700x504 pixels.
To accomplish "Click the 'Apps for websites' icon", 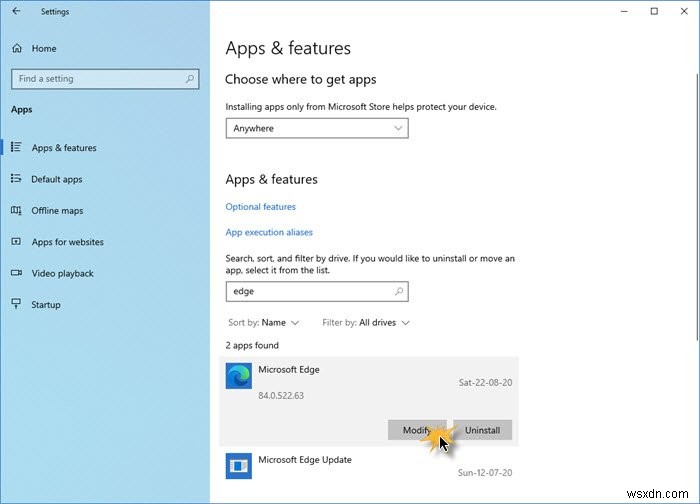I will coord(16,242).
